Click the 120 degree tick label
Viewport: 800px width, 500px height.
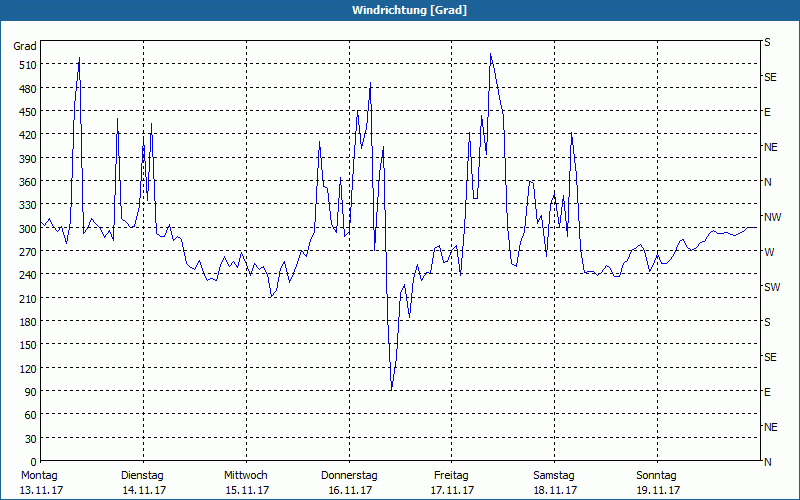[x=28, y=368]
